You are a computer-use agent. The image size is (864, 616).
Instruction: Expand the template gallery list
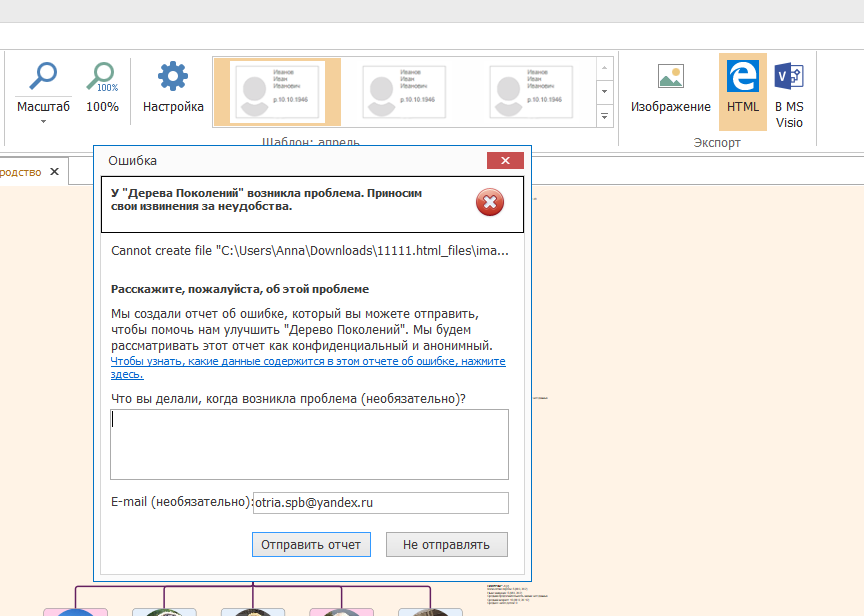(x=604, y=116)
